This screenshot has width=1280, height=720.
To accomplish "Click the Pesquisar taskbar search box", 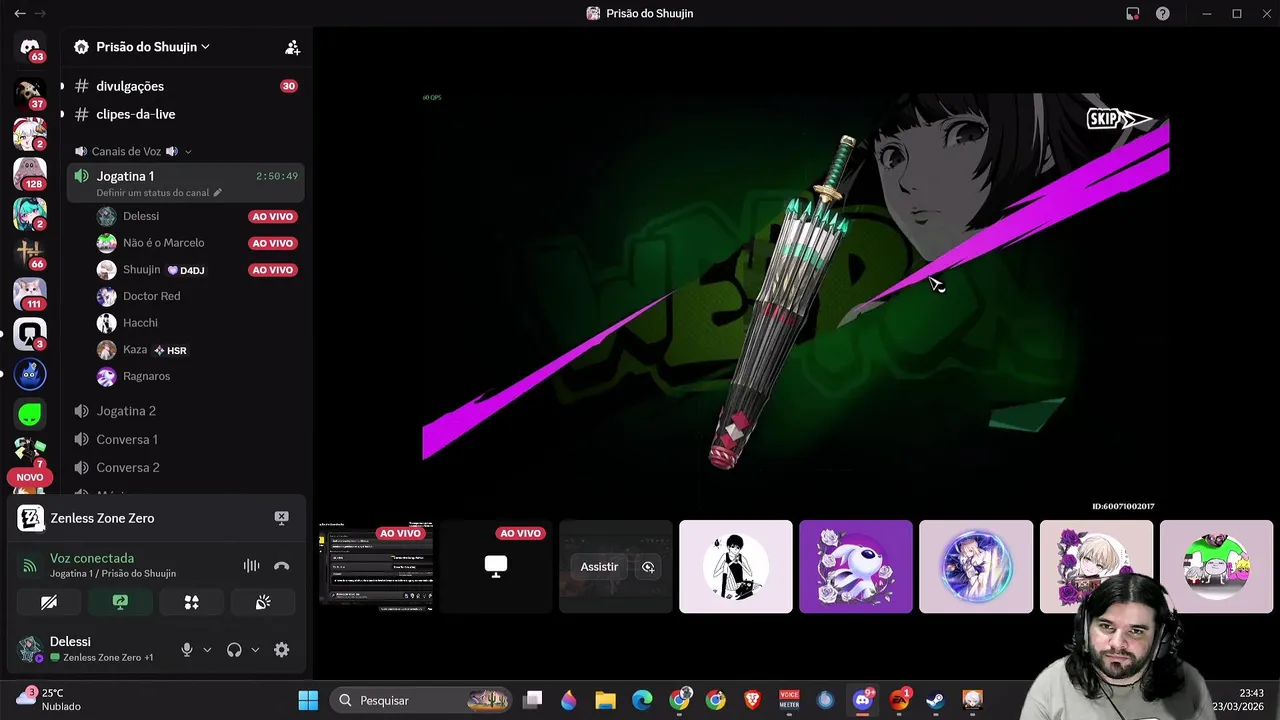I will pos(422,700).
